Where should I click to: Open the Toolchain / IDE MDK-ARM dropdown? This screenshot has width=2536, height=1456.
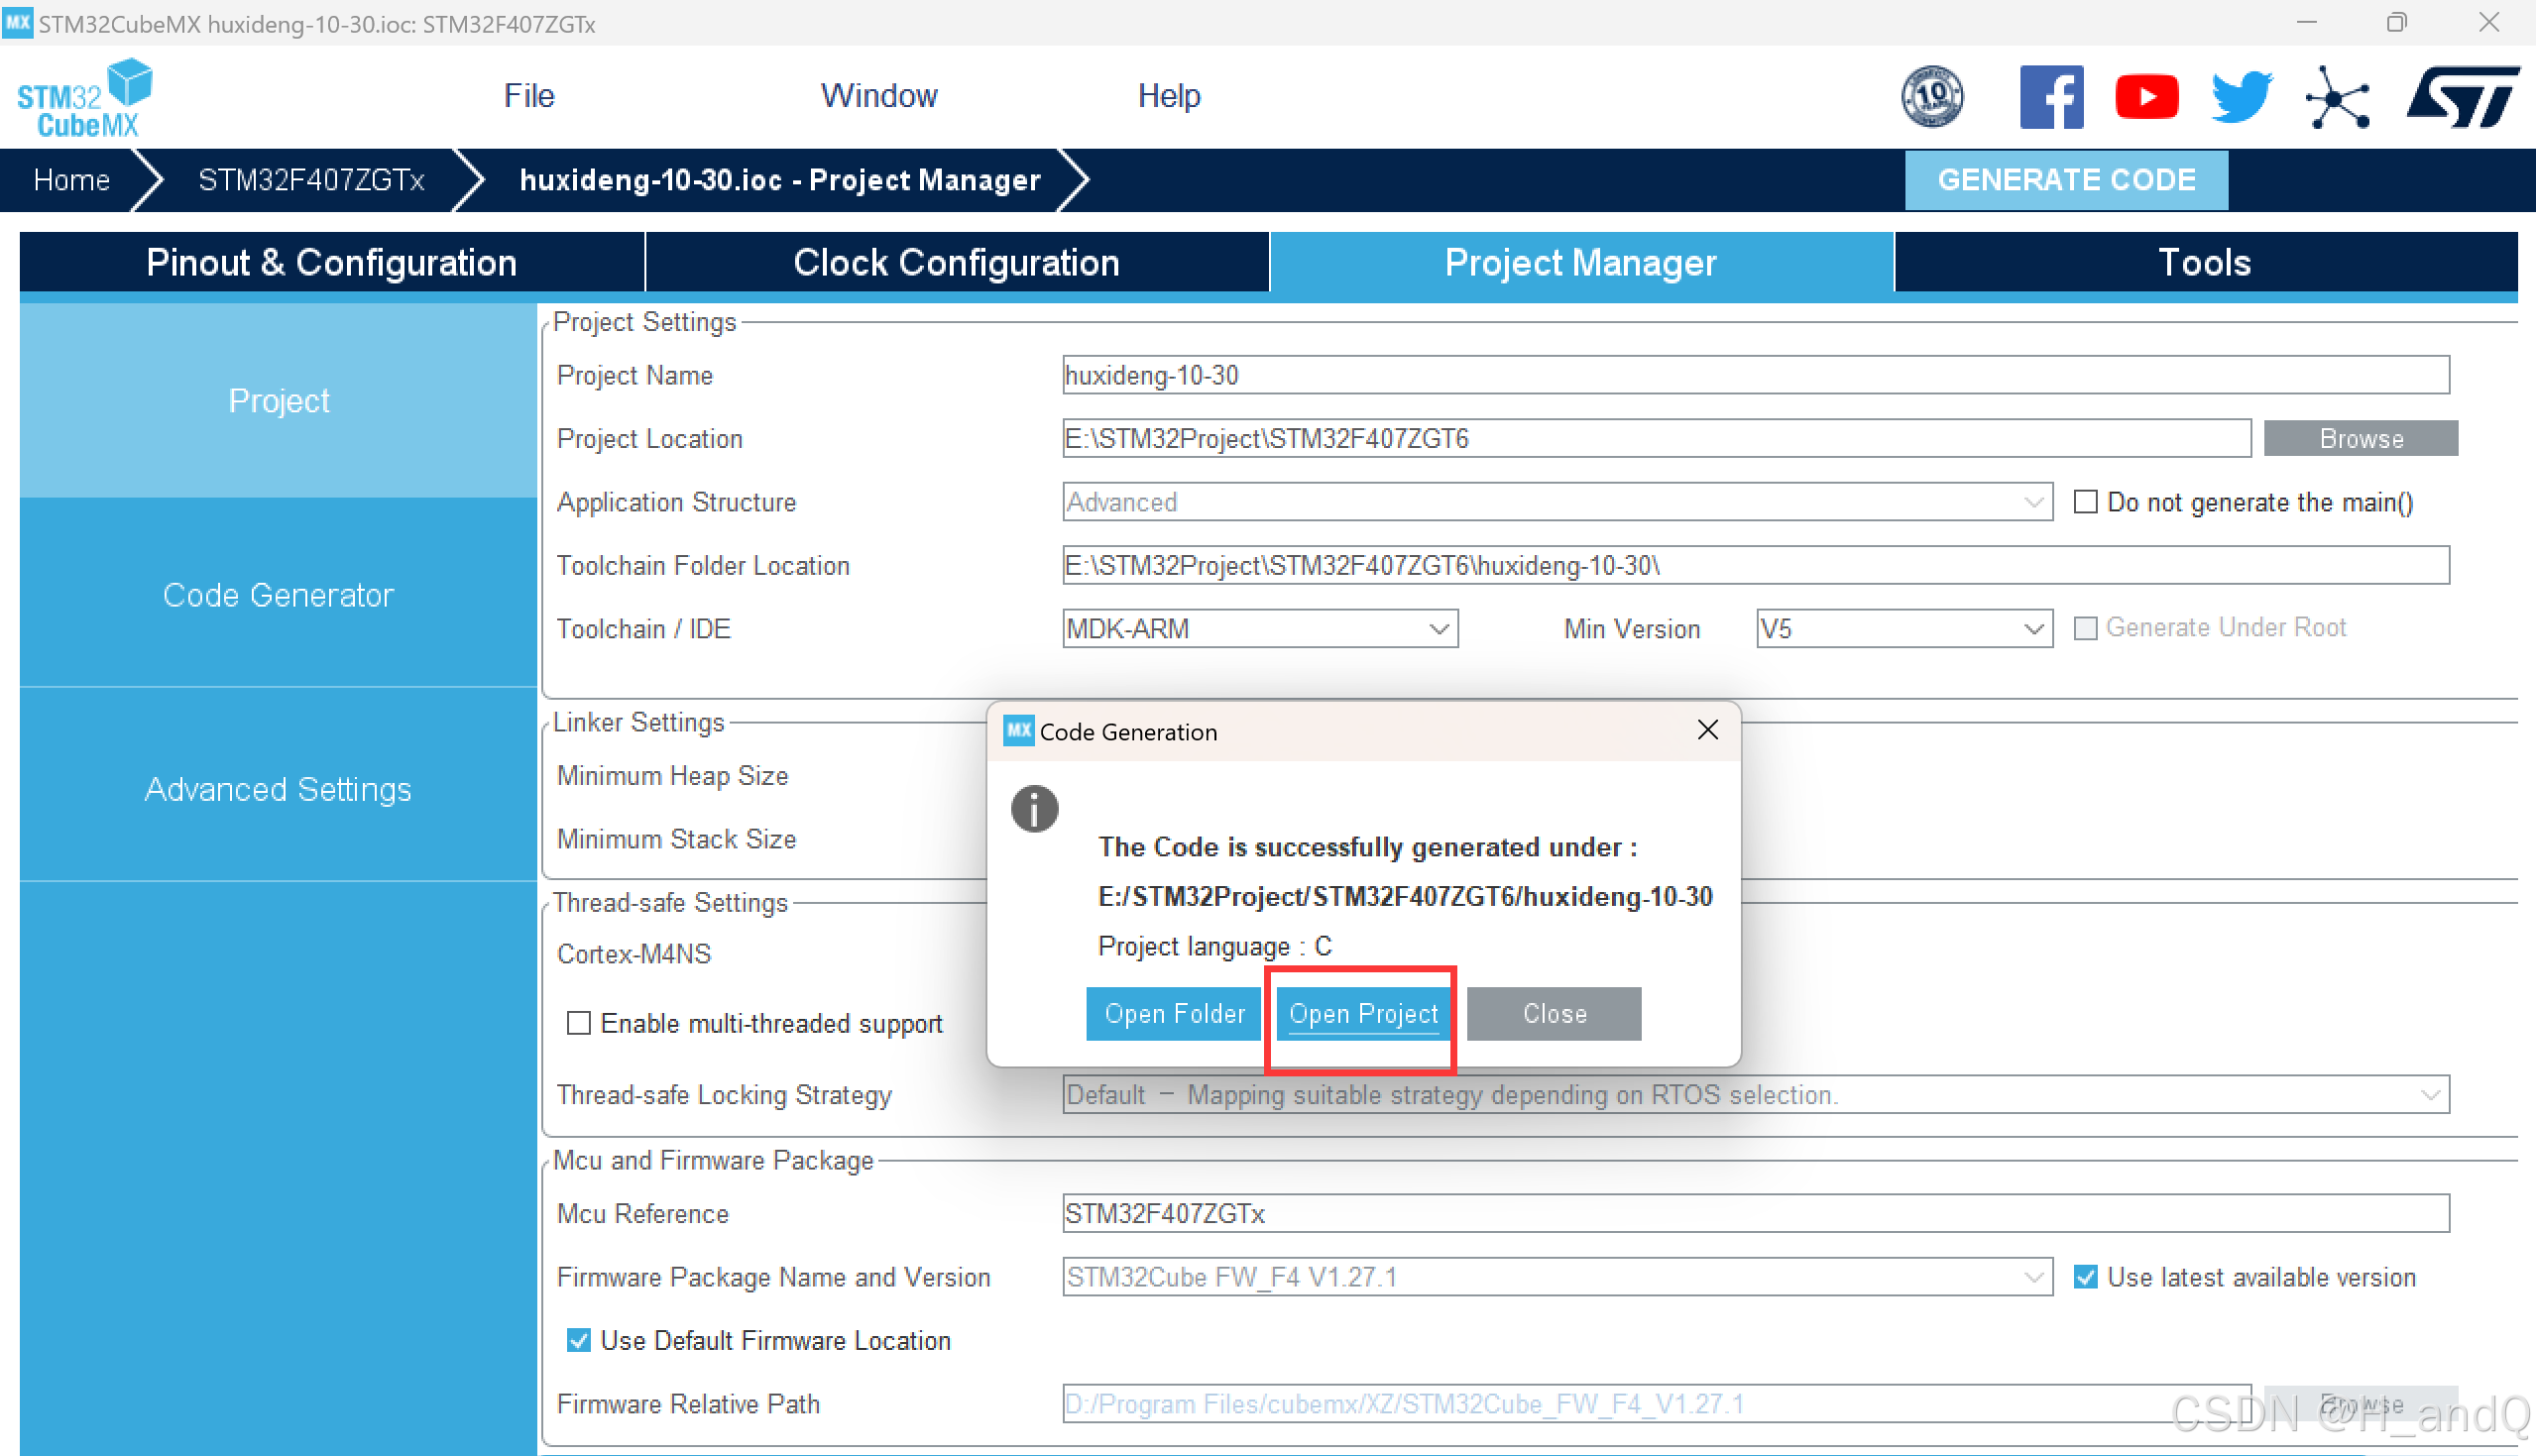pos(1259,629)
